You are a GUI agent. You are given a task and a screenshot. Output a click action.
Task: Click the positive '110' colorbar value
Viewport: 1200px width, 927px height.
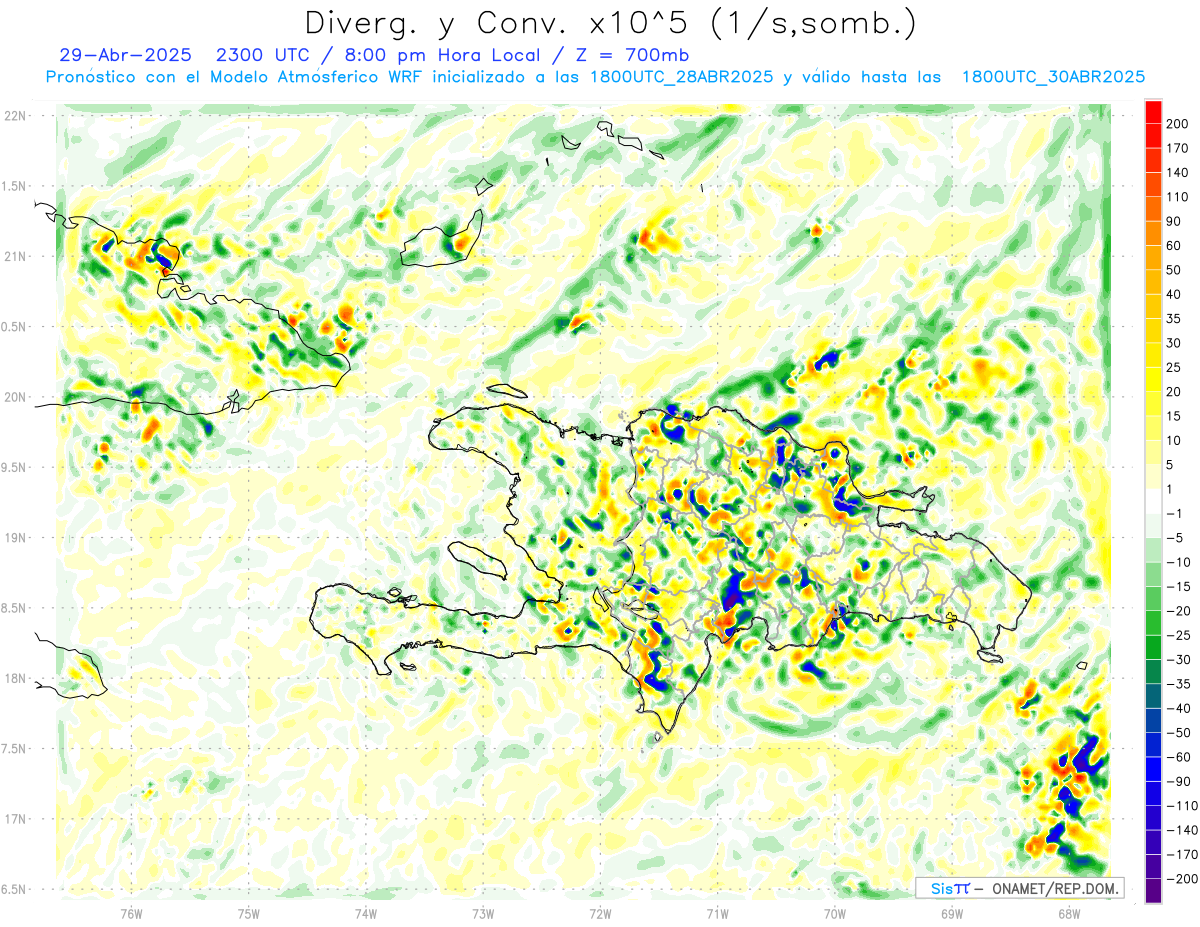point(1179,197)
